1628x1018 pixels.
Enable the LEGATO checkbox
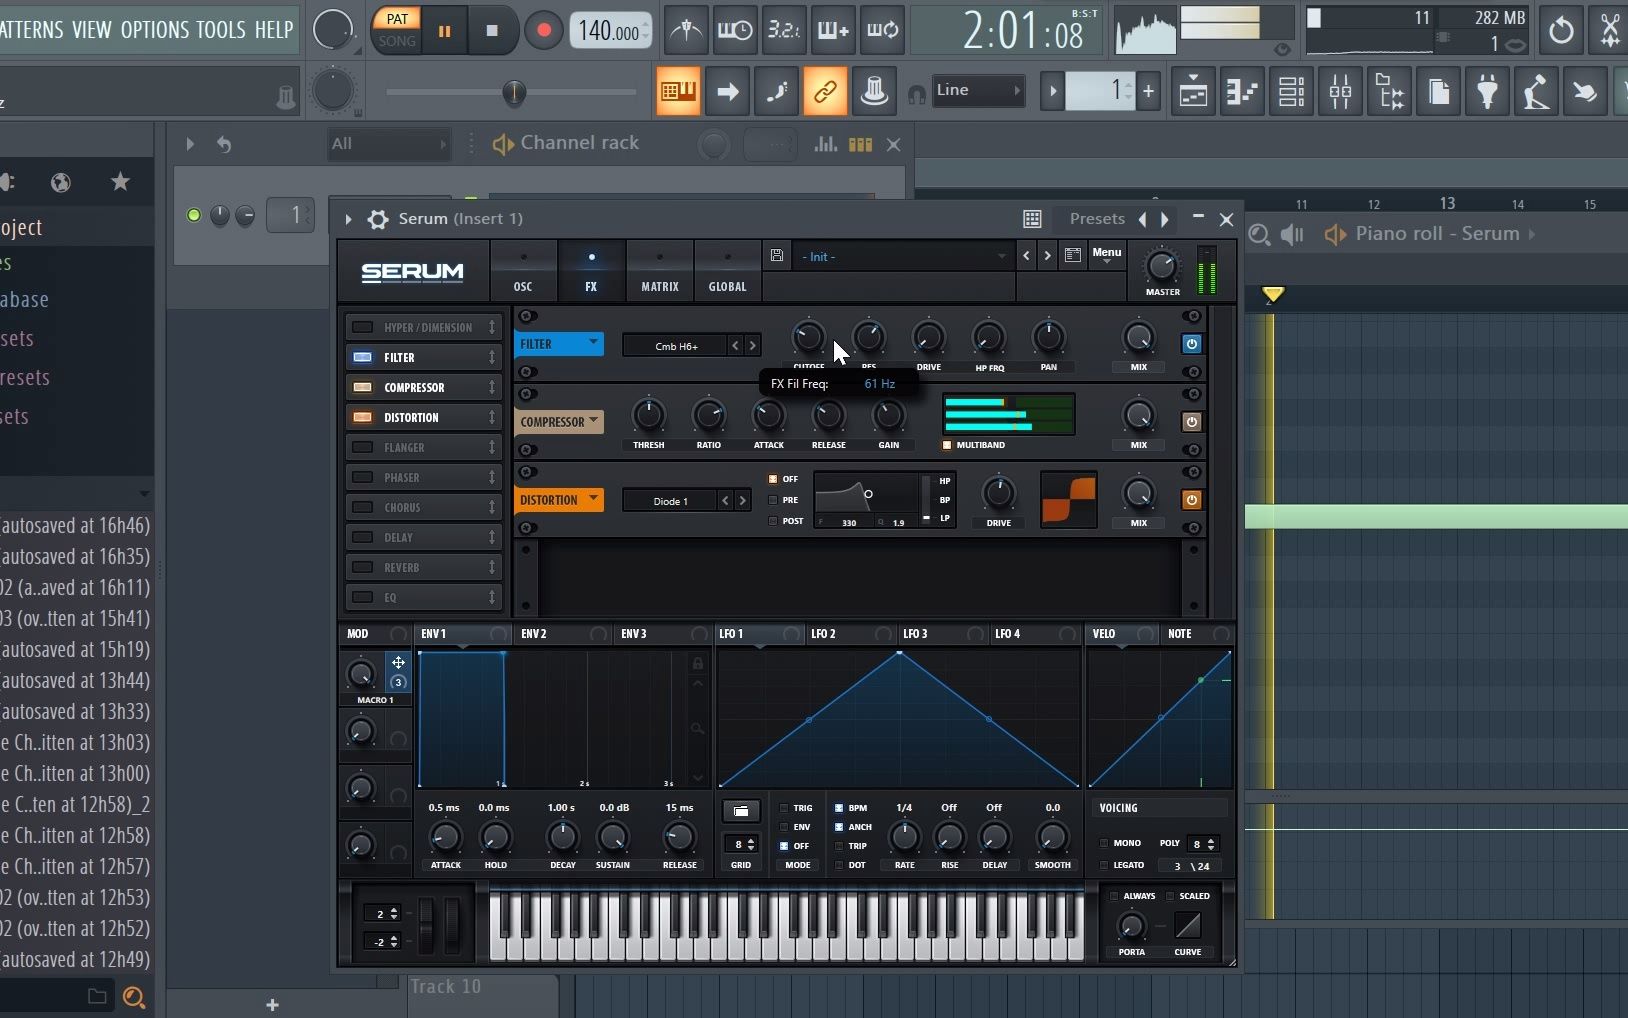pyautogui.click(x=1104, y=865)
